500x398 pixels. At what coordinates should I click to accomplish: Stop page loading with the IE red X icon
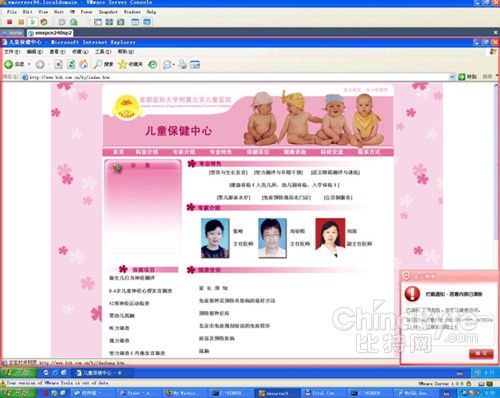[58, 64]
